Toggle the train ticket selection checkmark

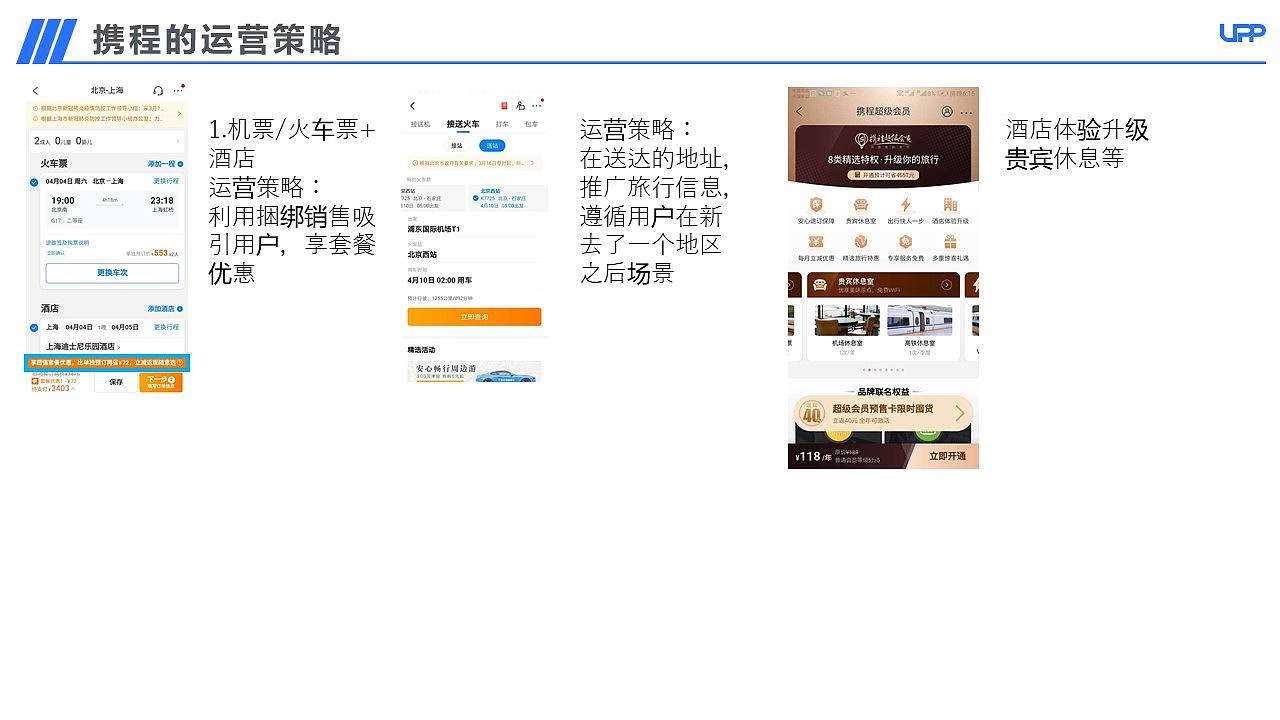click(x=35, y=182)
